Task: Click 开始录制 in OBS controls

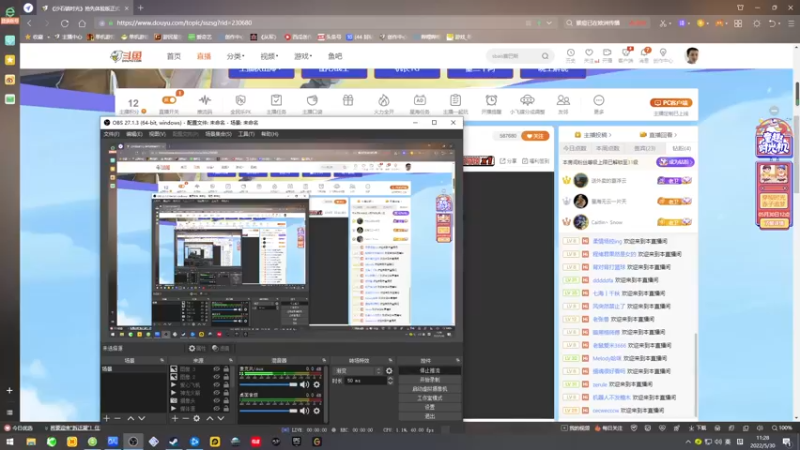Action: pyautogui.click(x=430, y=380)
